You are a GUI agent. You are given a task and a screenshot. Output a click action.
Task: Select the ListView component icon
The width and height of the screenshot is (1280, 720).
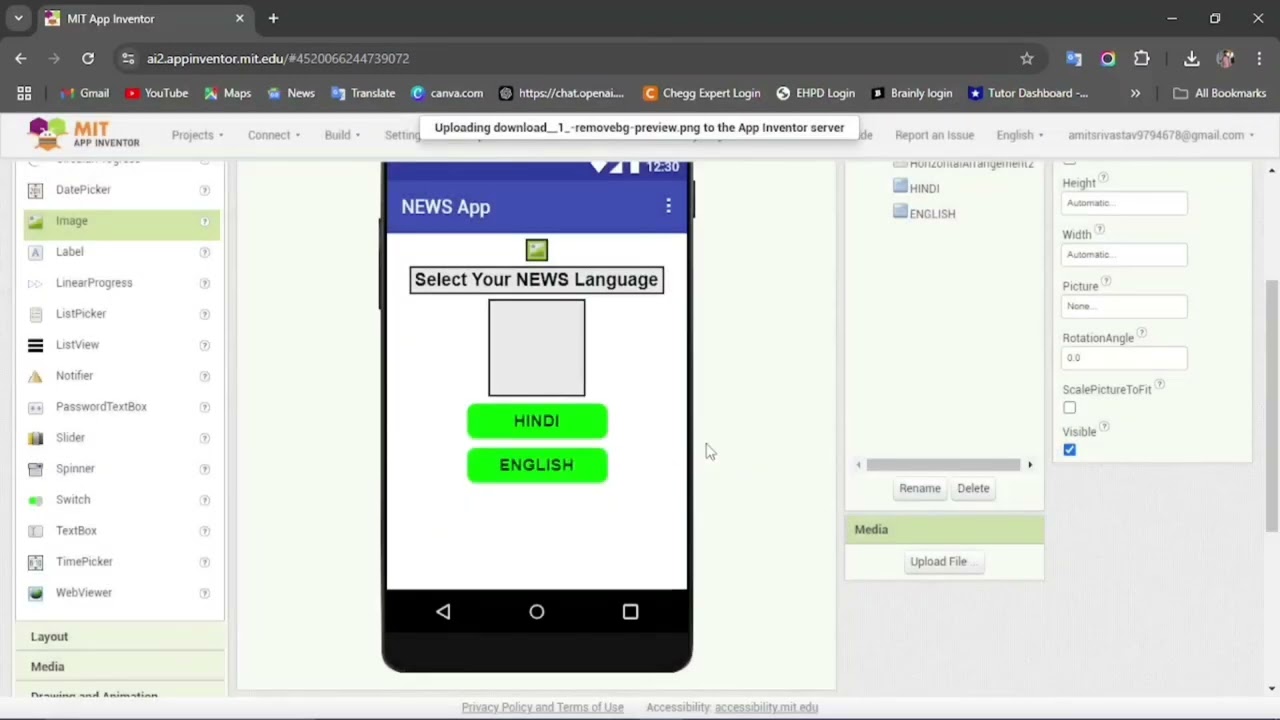(36, 345)
